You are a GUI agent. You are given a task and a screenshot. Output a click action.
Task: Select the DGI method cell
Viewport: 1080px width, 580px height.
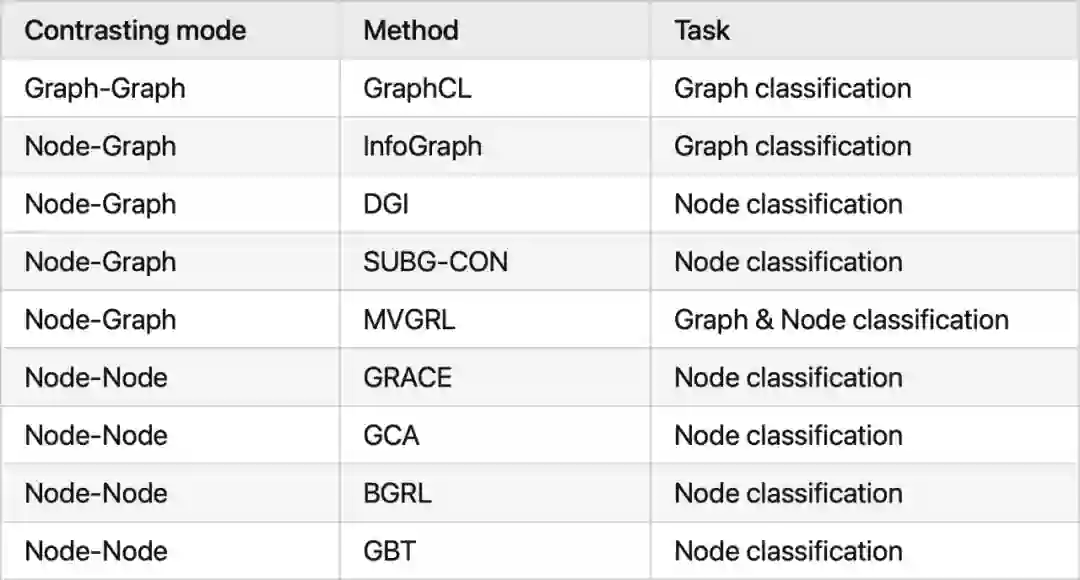point(386,204)
